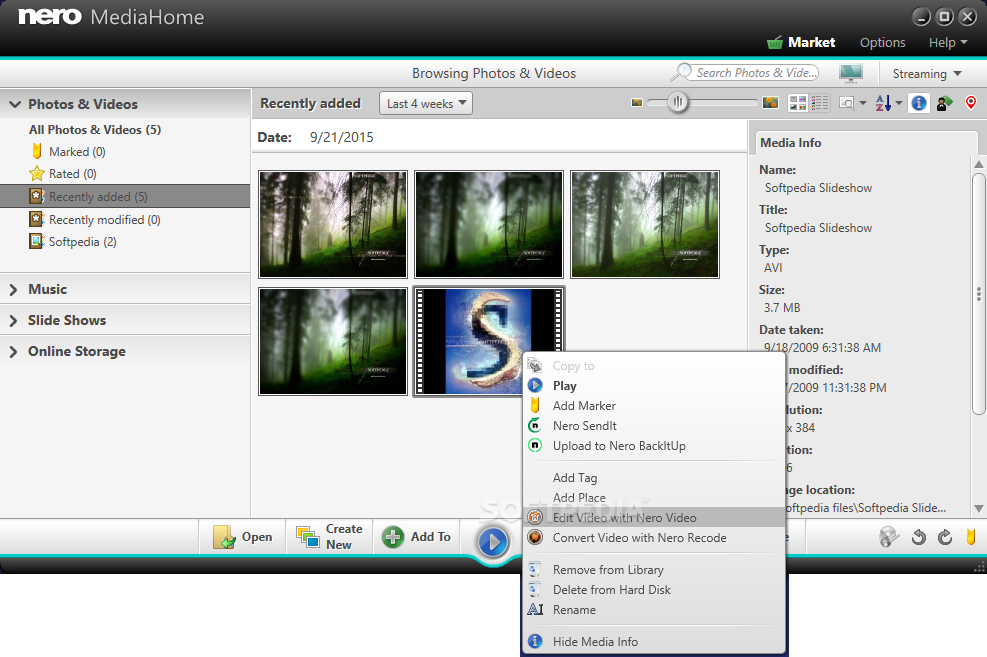Select the forest photo in second row

point(333,342)
